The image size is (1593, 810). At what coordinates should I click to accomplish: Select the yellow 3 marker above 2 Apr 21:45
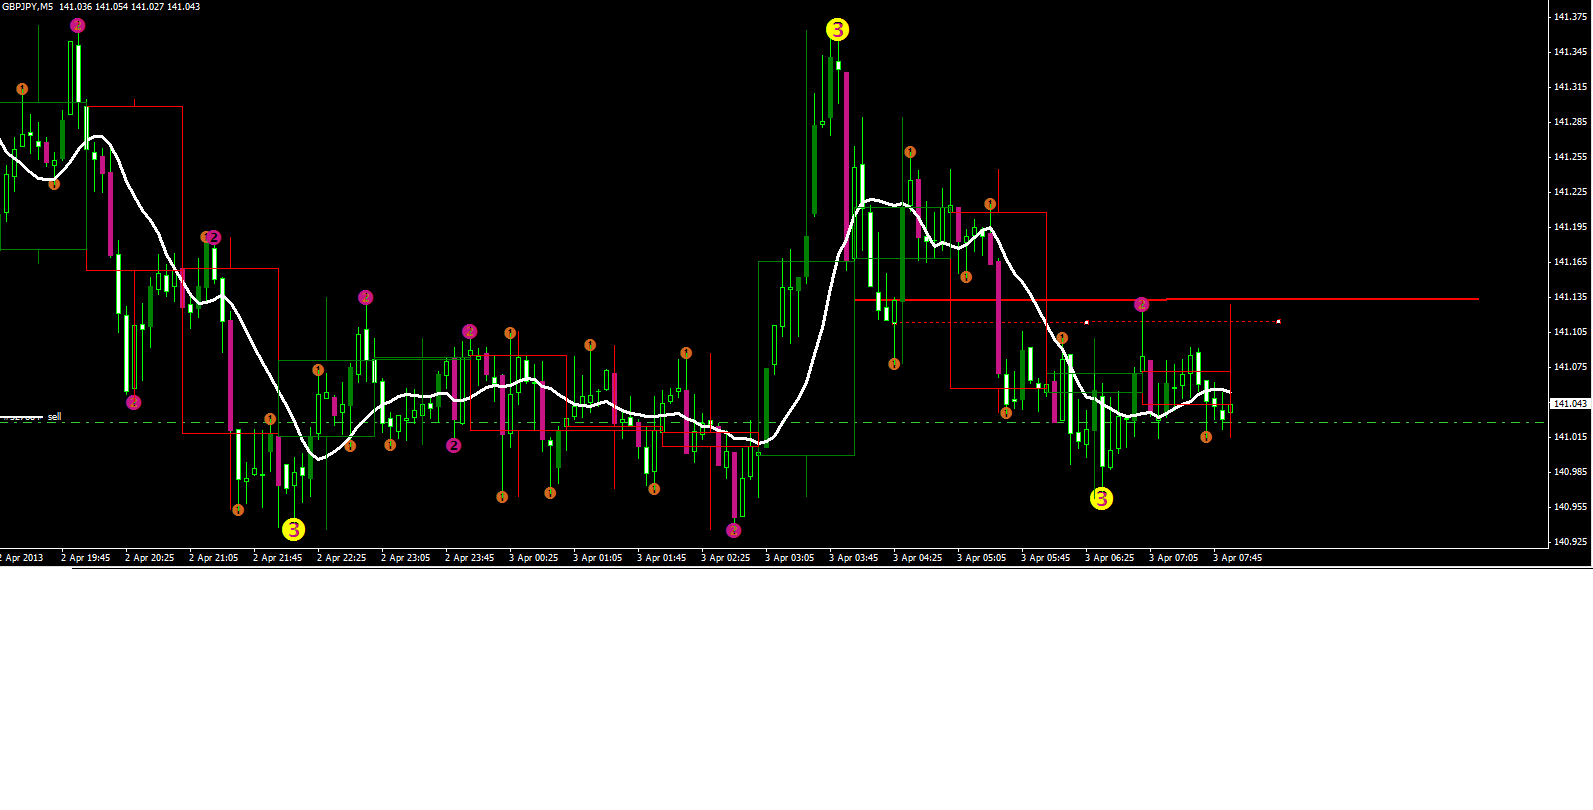coord(293,529)
